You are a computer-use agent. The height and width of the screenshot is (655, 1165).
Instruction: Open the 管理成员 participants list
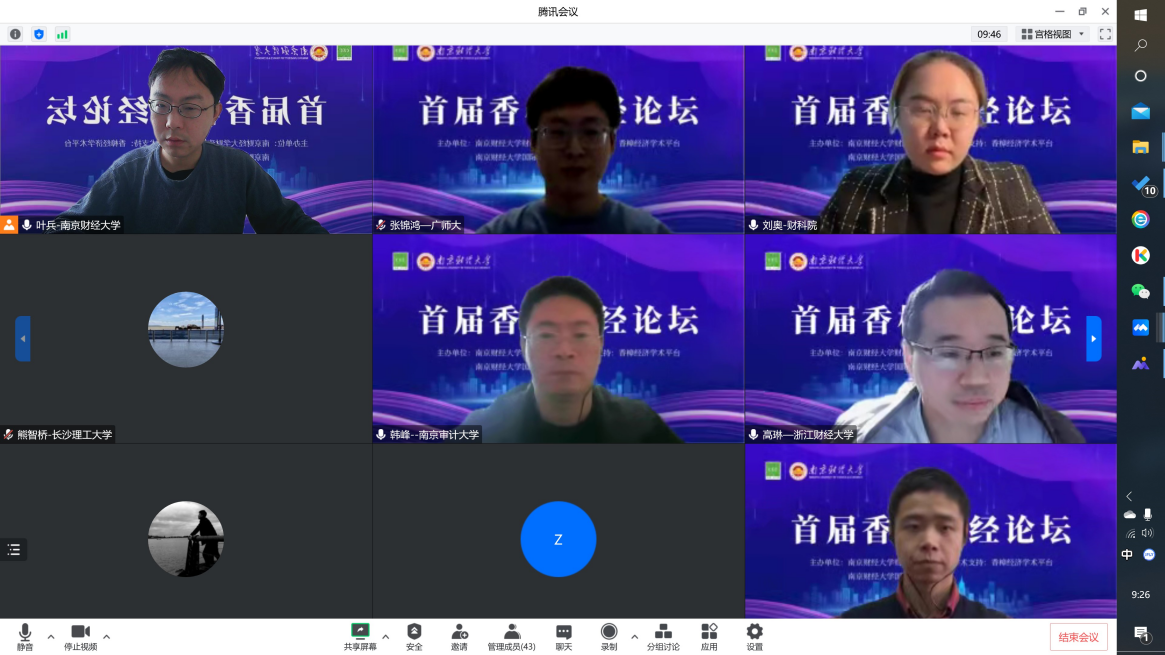click(512, 637)
